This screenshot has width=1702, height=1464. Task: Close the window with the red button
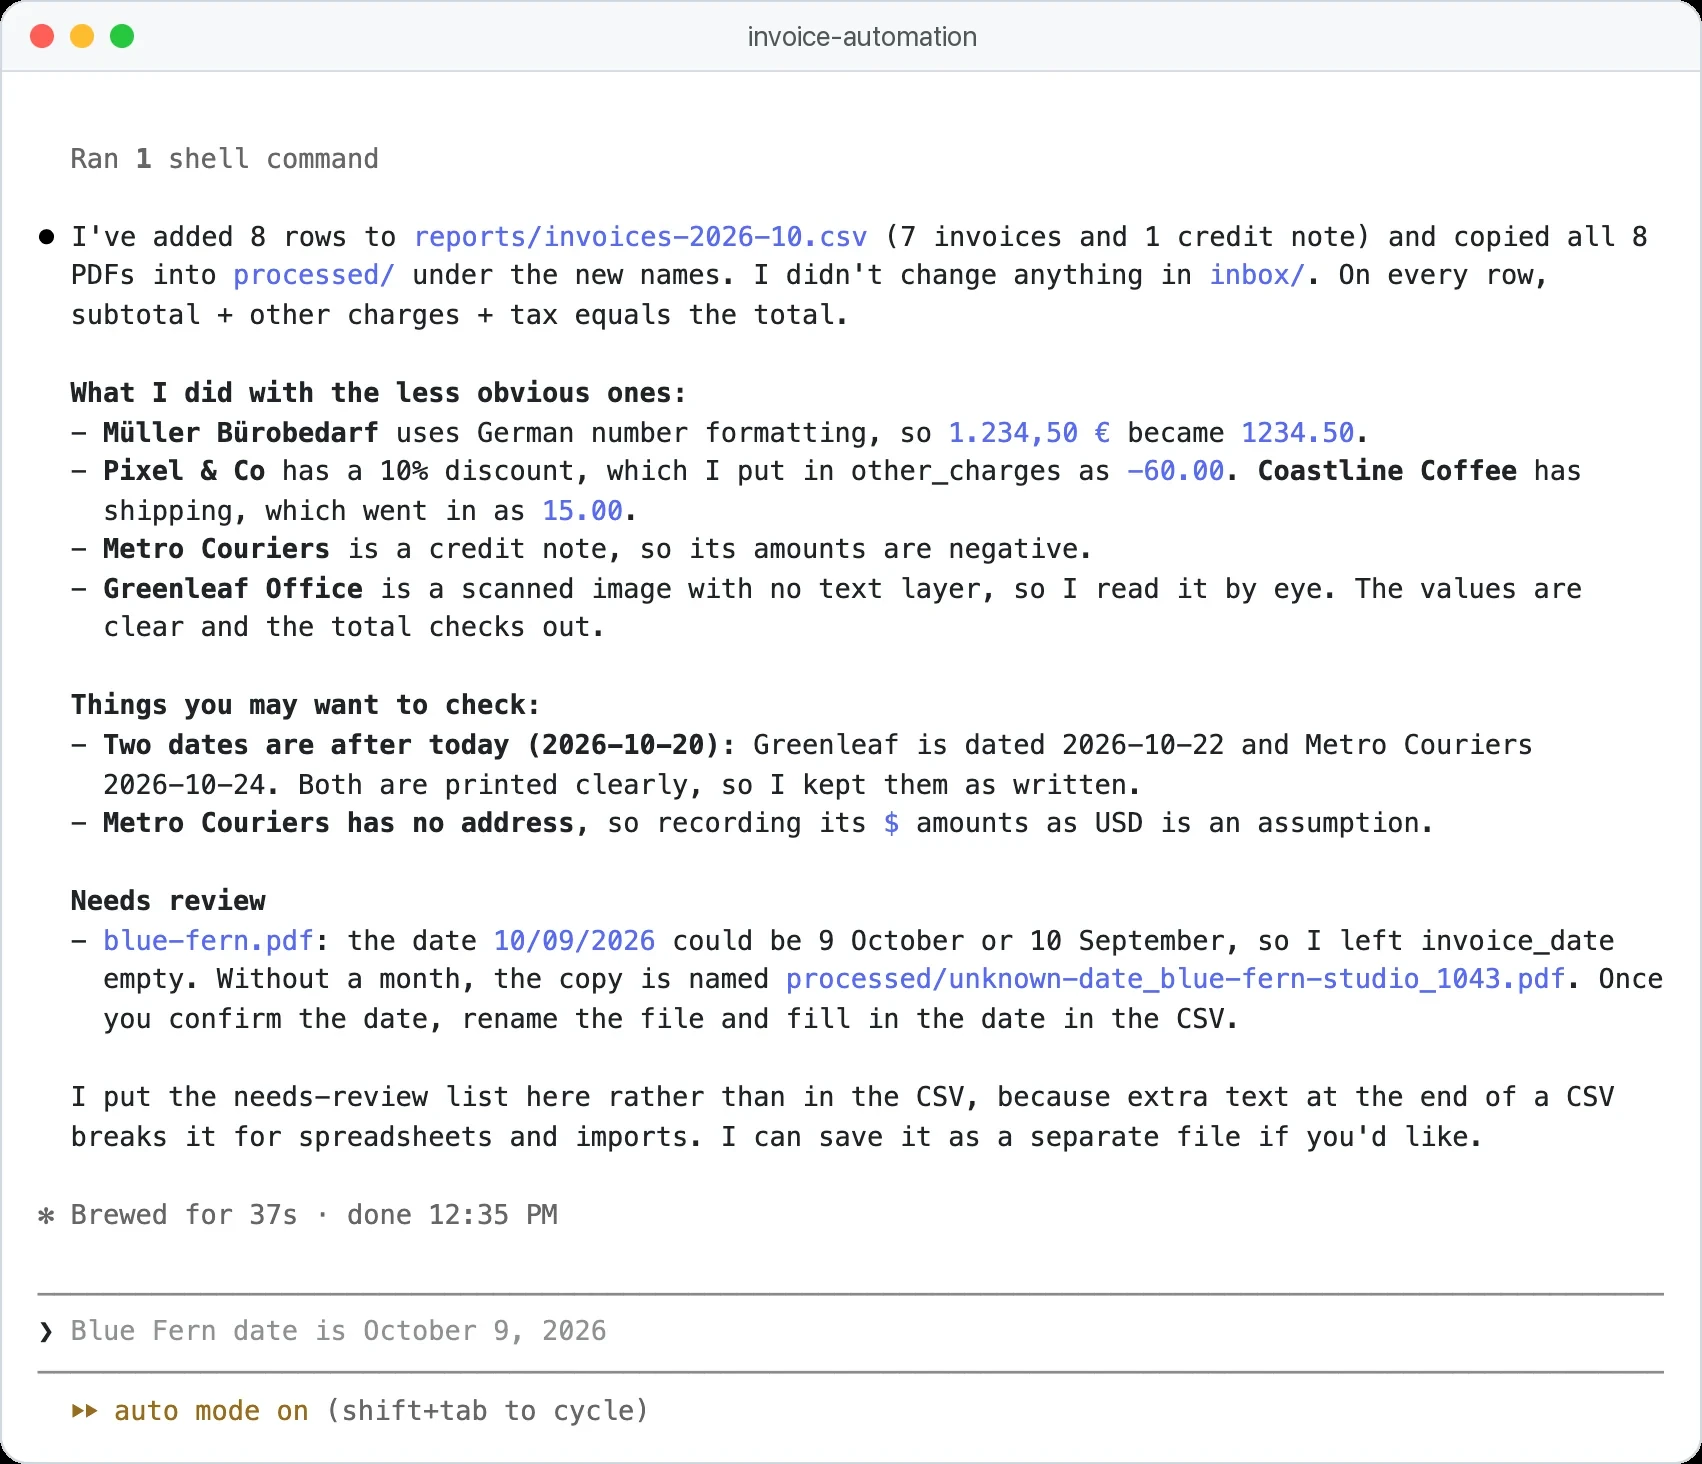(42, 37)
